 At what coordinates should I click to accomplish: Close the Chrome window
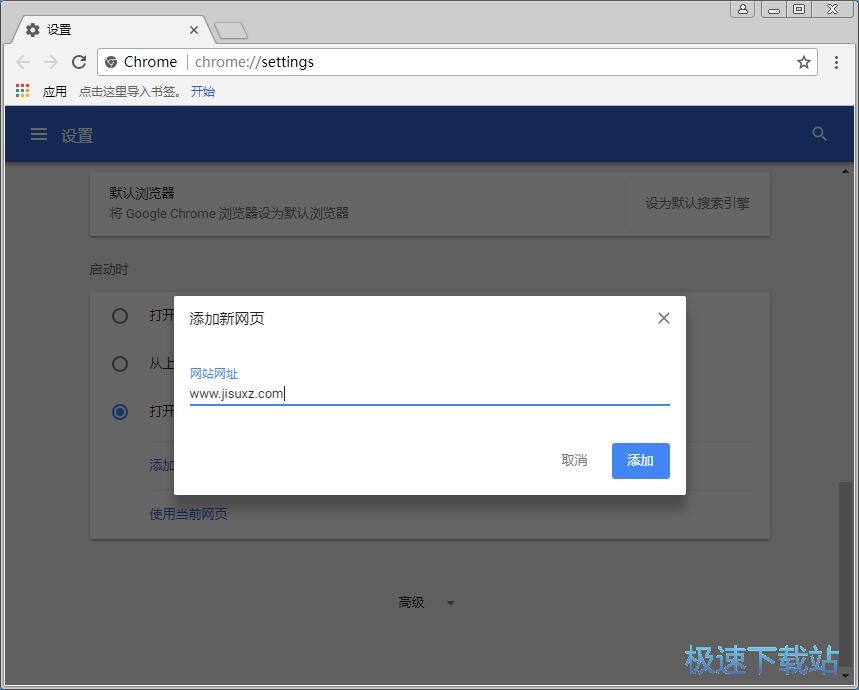[832, 9]
